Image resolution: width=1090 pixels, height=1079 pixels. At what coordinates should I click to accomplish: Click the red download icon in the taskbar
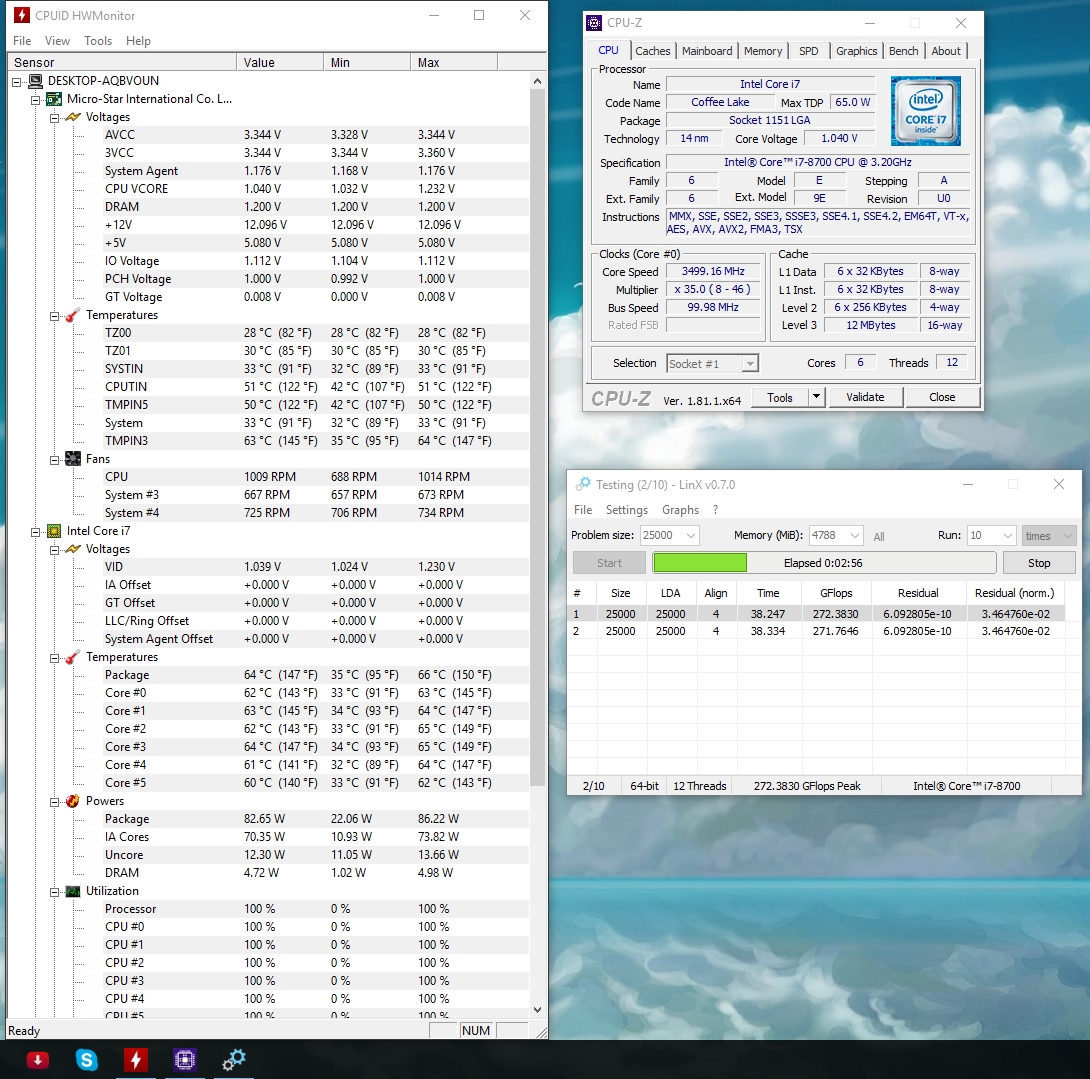click(x=38, y=1059)
